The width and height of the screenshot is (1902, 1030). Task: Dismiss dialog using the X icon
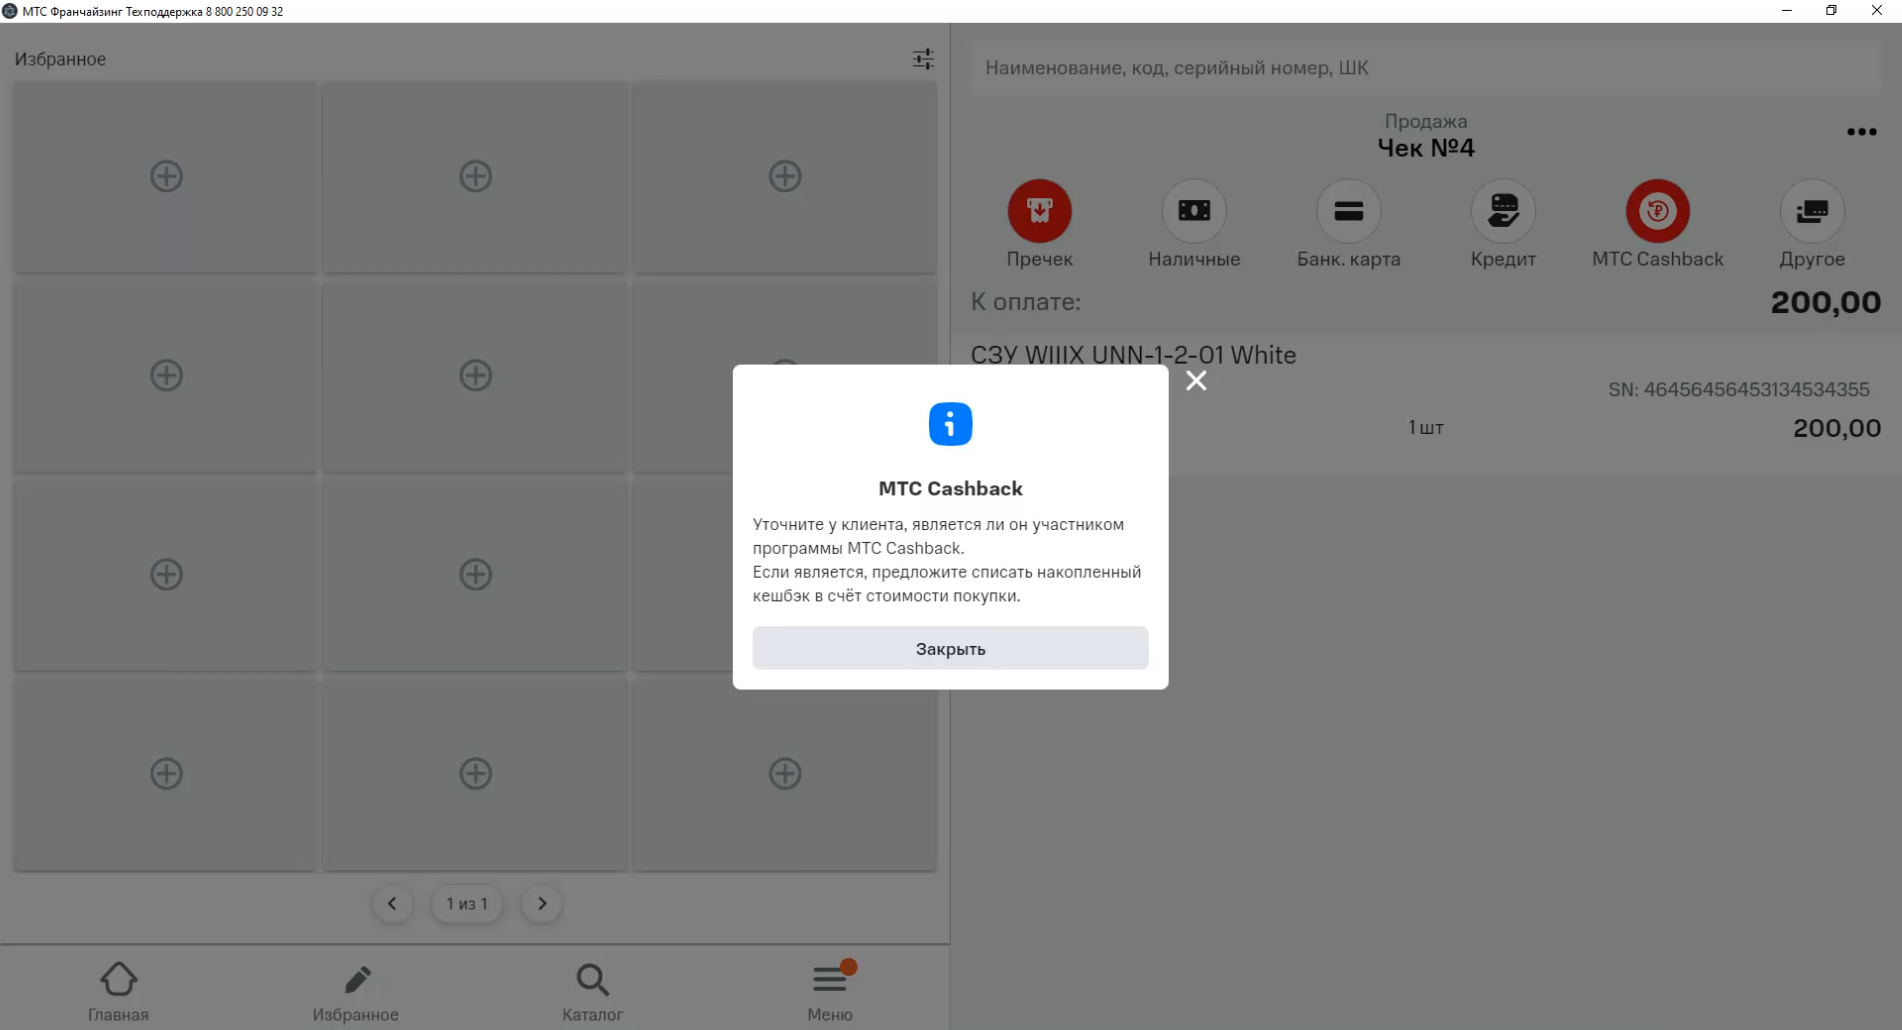point(1196,380)
